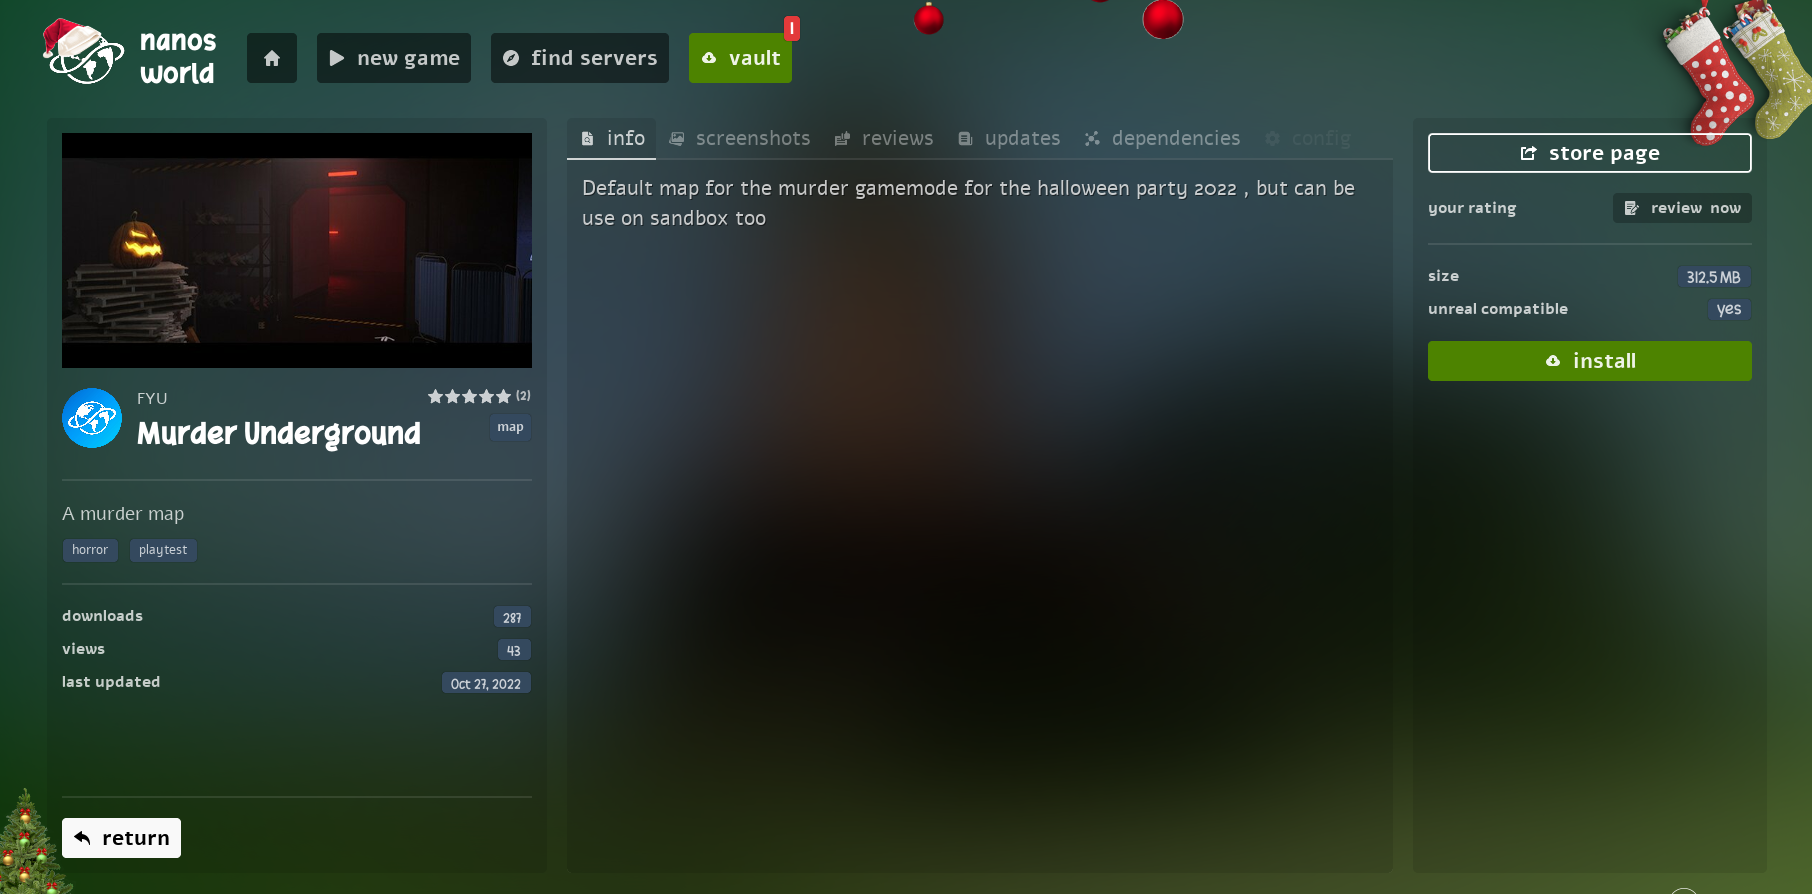Select the horror tag
The height and width of the screenshot is (894, 1812).
click(x=90, y=550)
